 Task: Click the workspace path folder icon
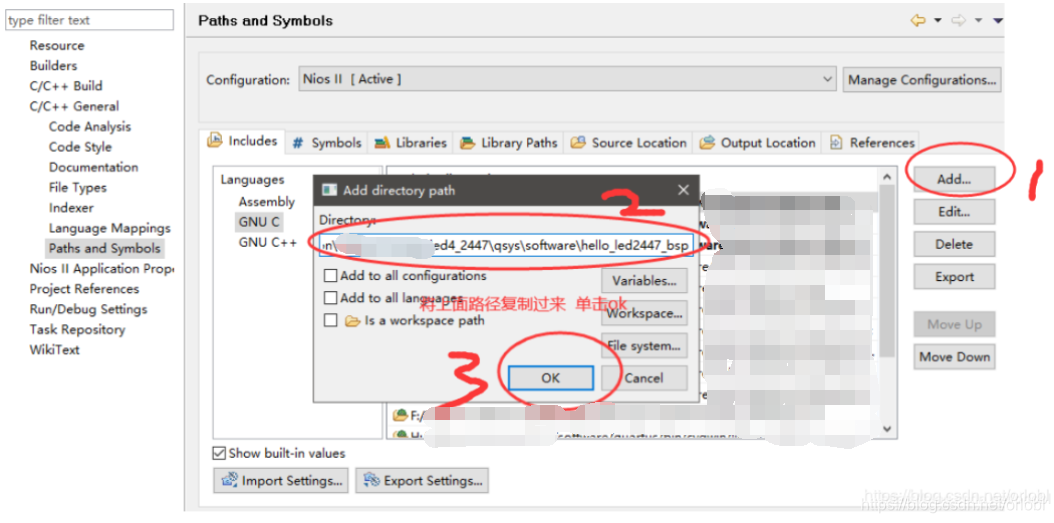pyautogui.click(x=352, y=321)
